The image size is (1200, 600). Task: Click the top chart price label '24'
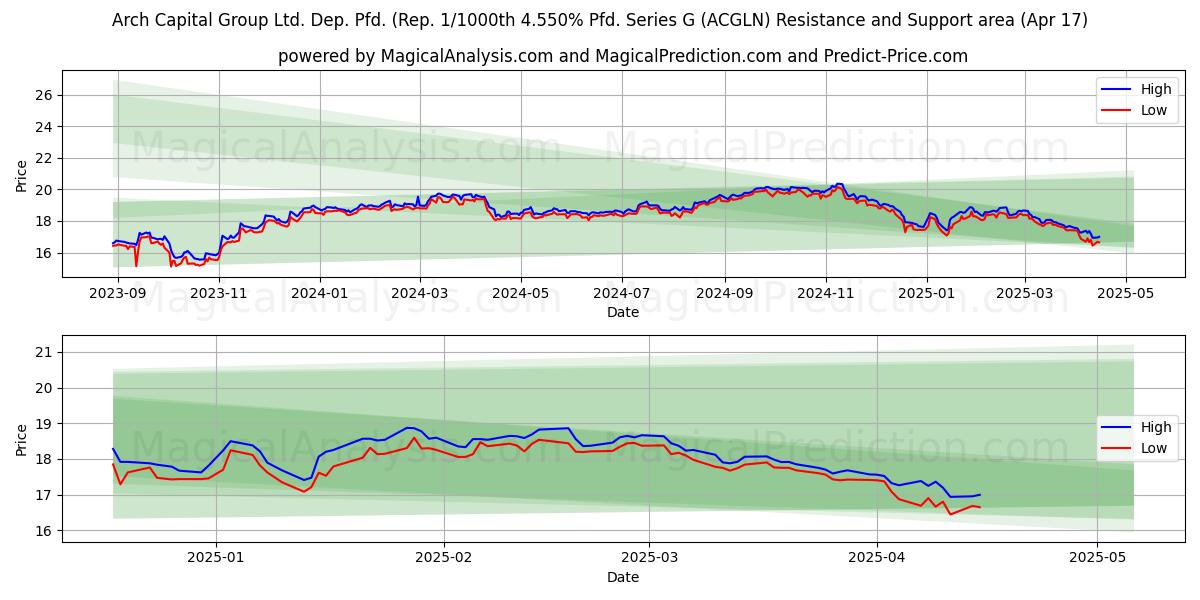(x=46, y=127)
